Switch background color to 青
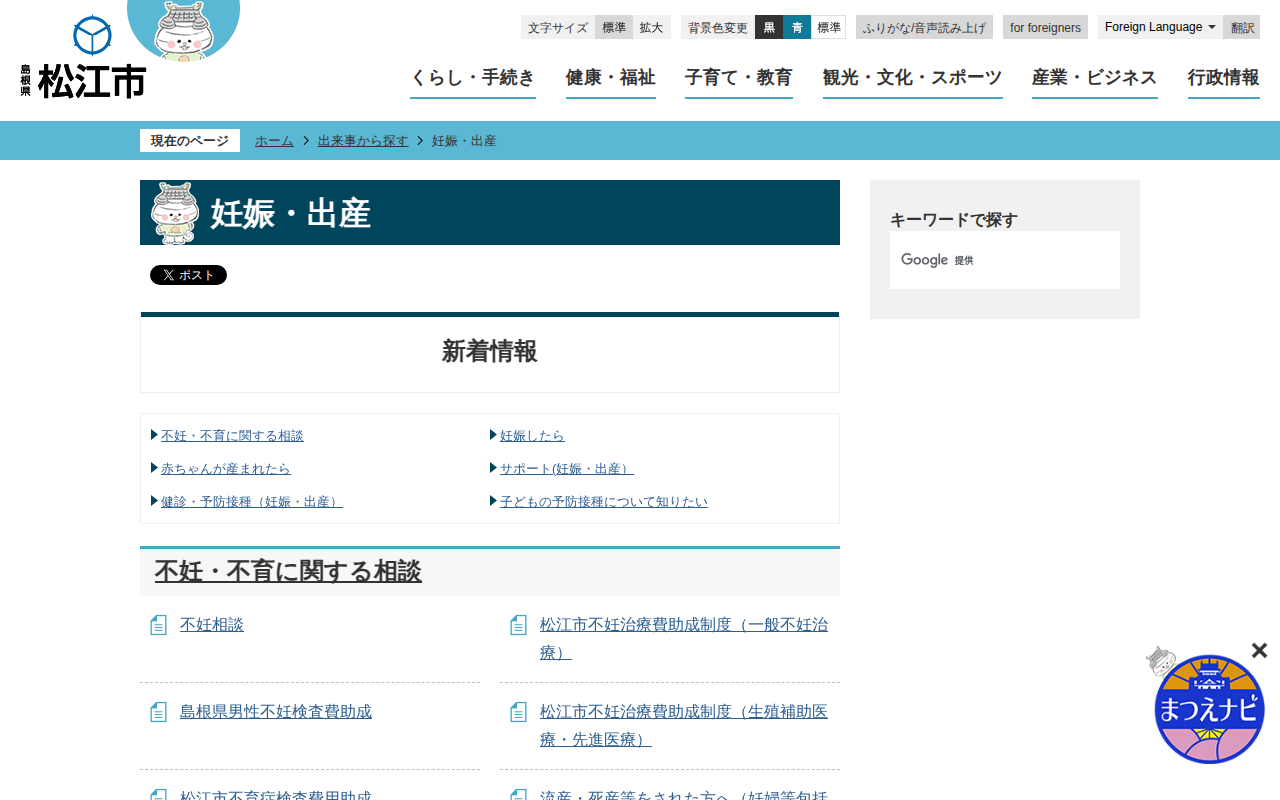Image resolution: width=1280 pixels, height=800 pixels. click(797, 27)
